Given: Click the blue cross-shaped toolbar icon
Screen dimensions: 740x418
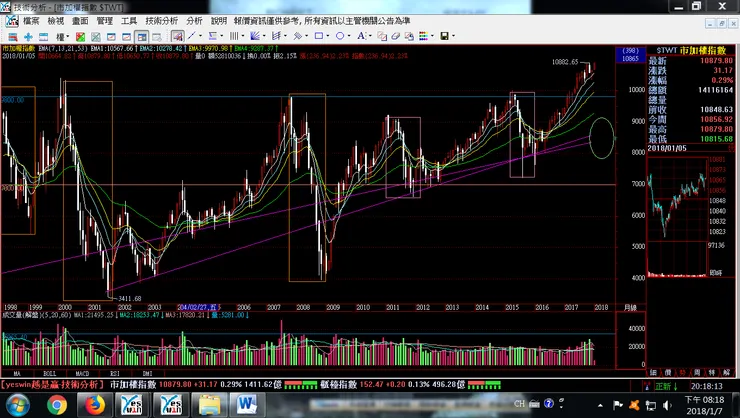Looking at the screenshot, I should point(28,36).
